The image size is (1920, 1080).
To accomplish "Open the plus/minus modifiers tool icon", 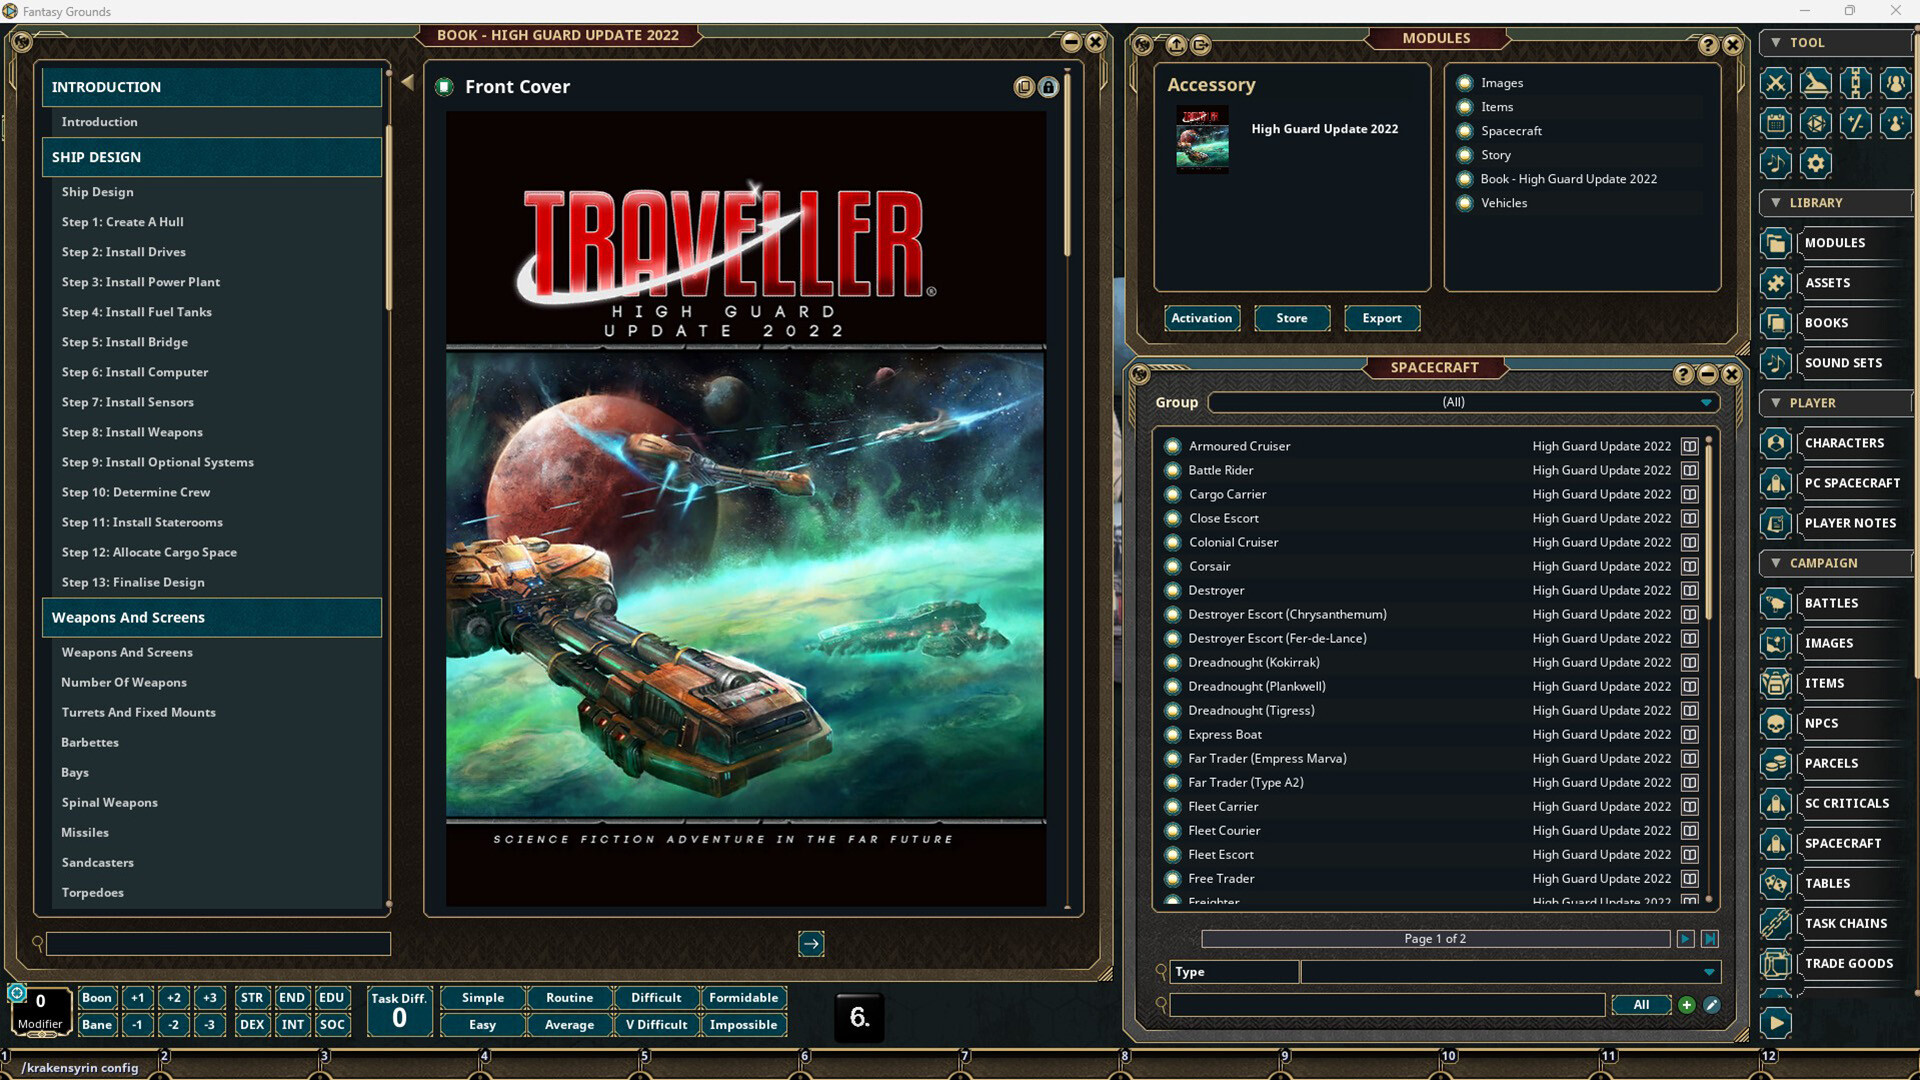I will [1856, 123].
